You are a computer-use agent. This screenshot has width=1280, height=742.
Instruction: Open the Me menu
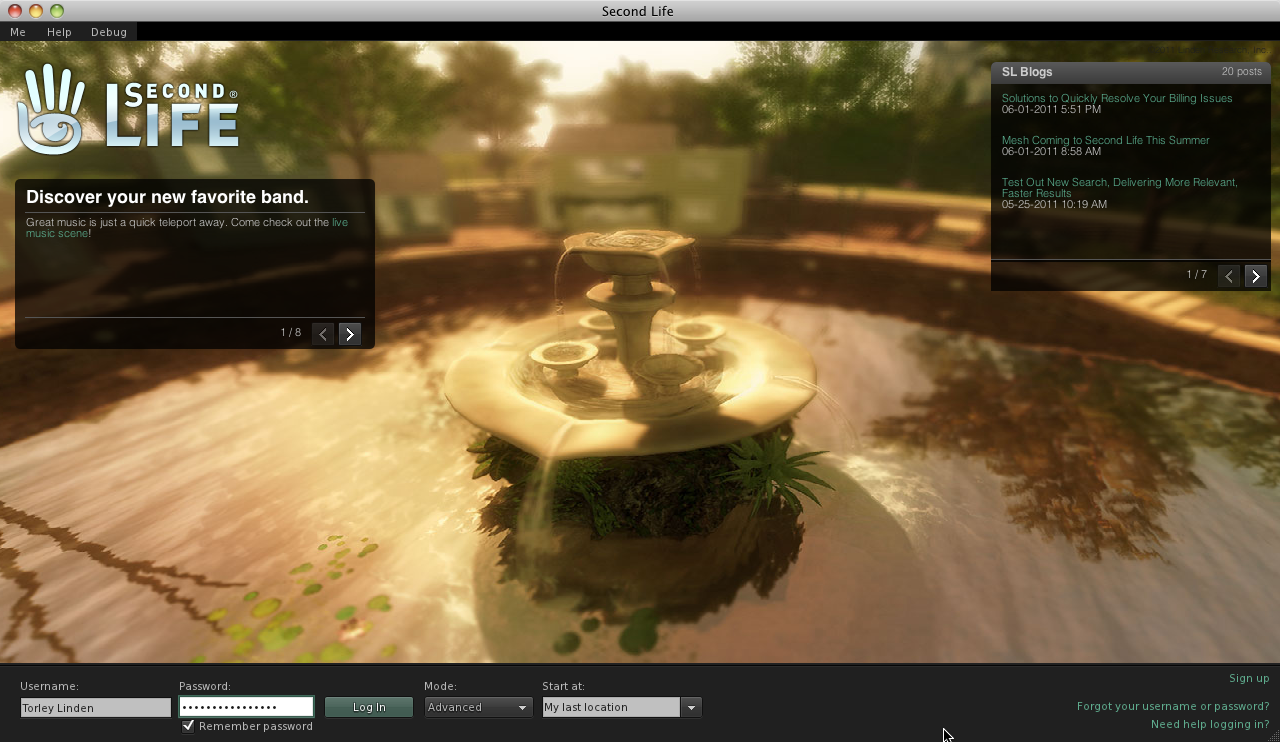pos(18,32)
